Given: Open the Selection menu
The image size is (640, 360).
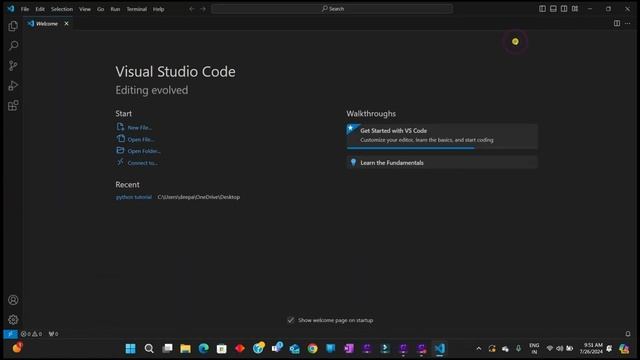Looking at the screenshot, I should [x=62, y=9].
